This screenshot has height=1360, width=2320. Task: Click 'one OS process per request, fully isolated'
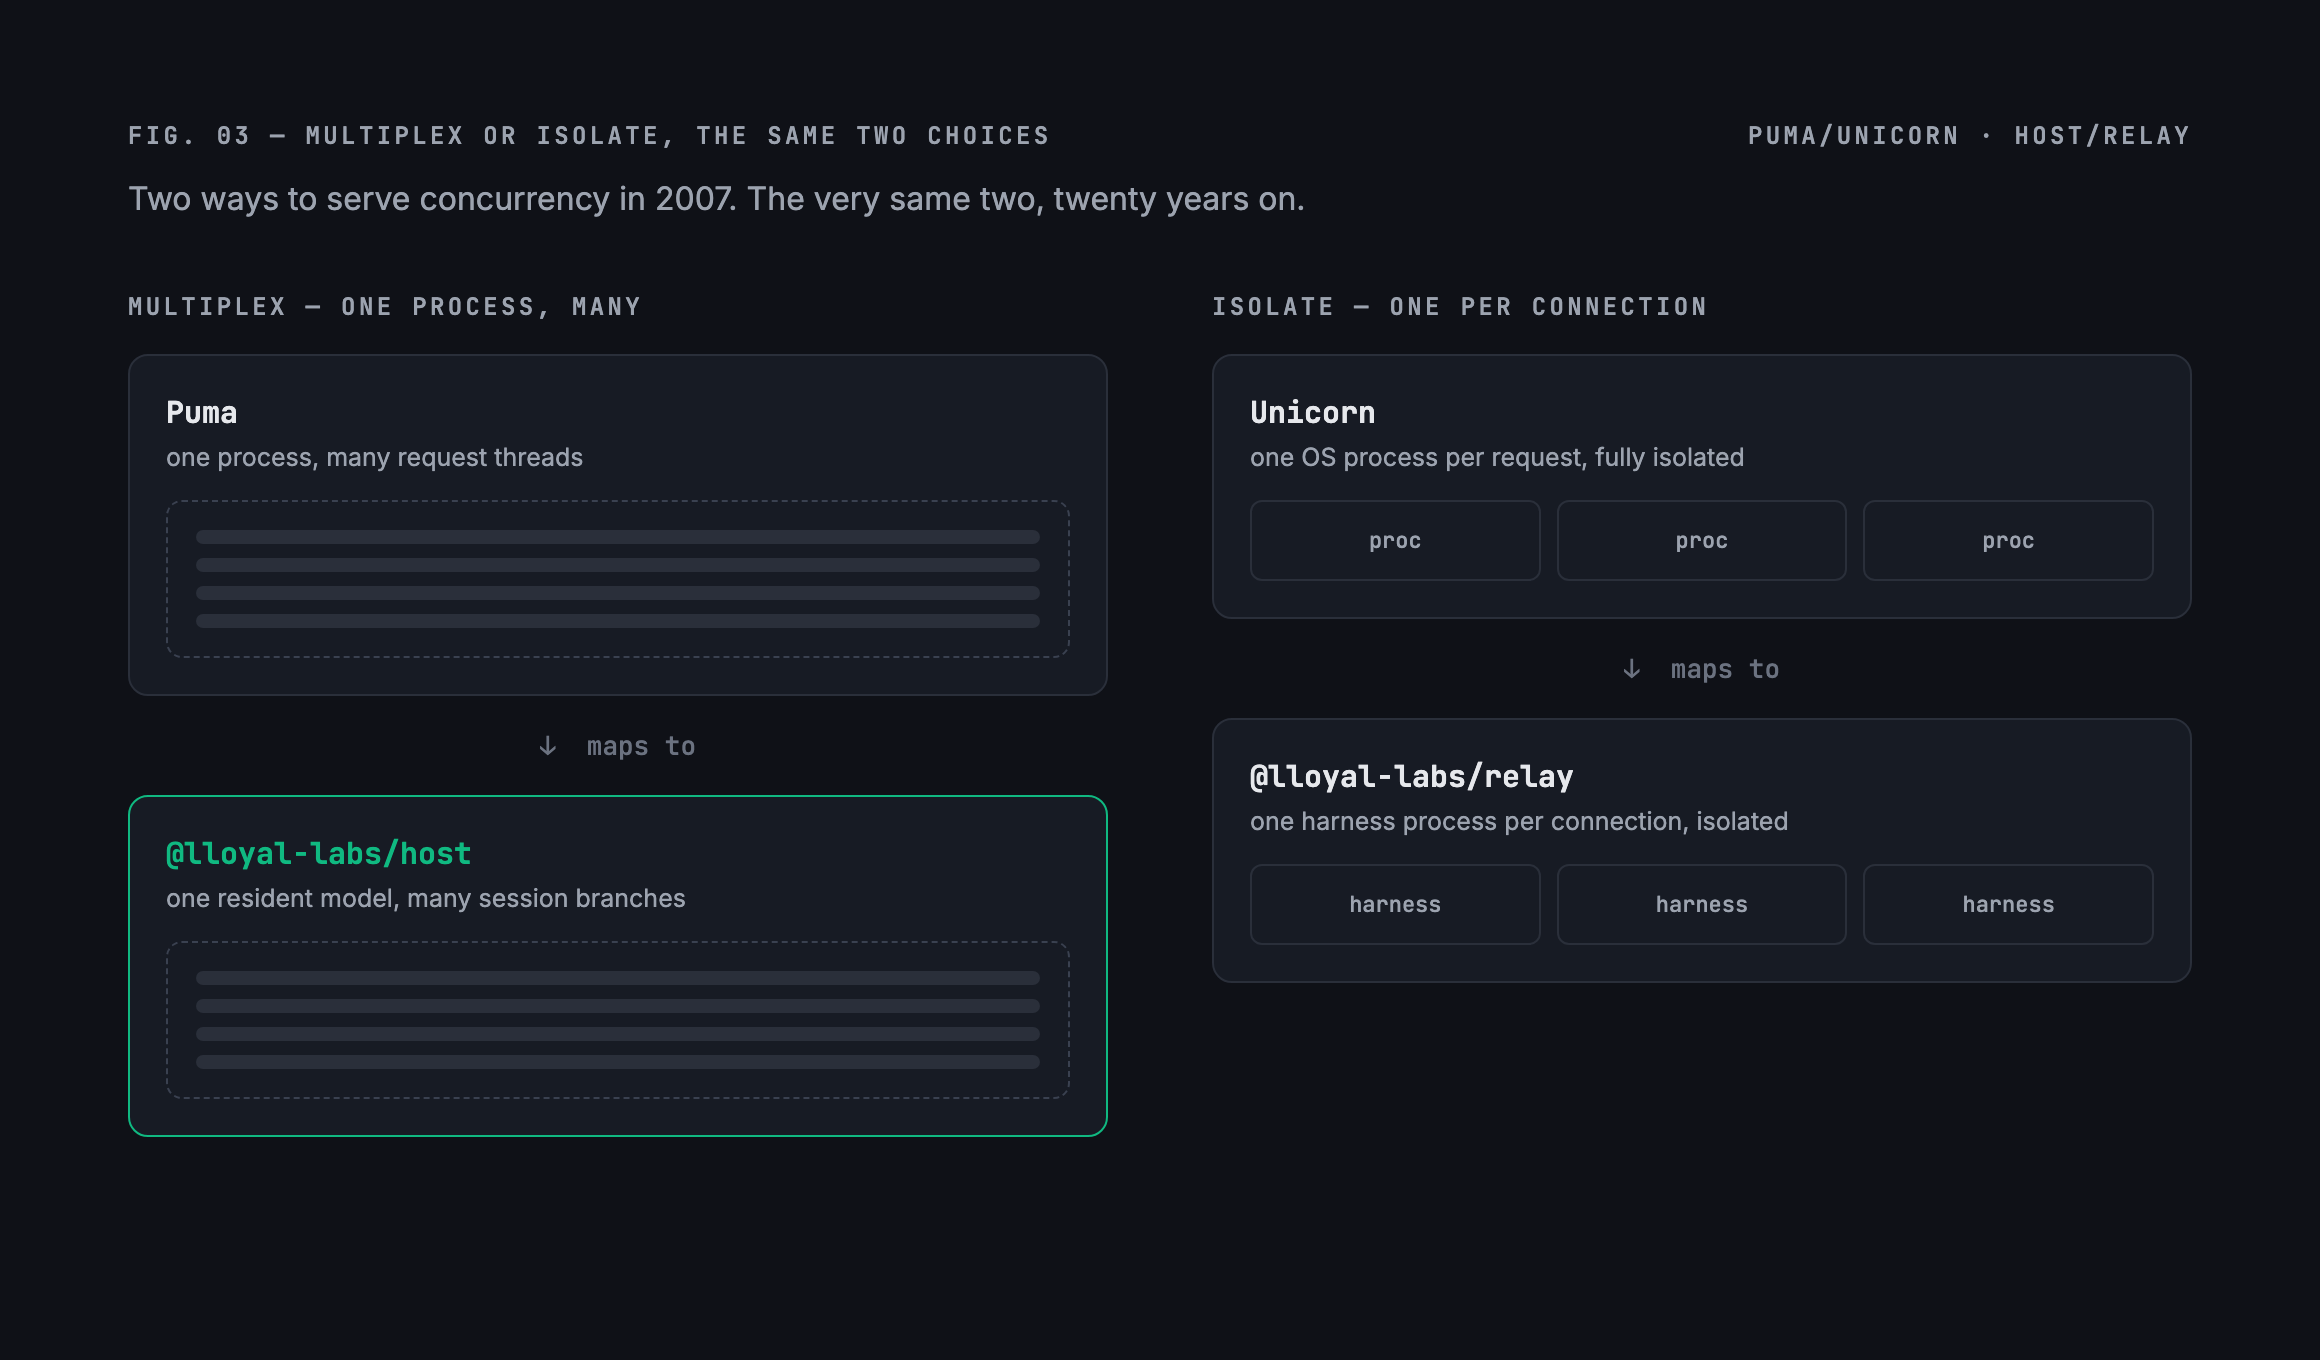point(1497,458)
